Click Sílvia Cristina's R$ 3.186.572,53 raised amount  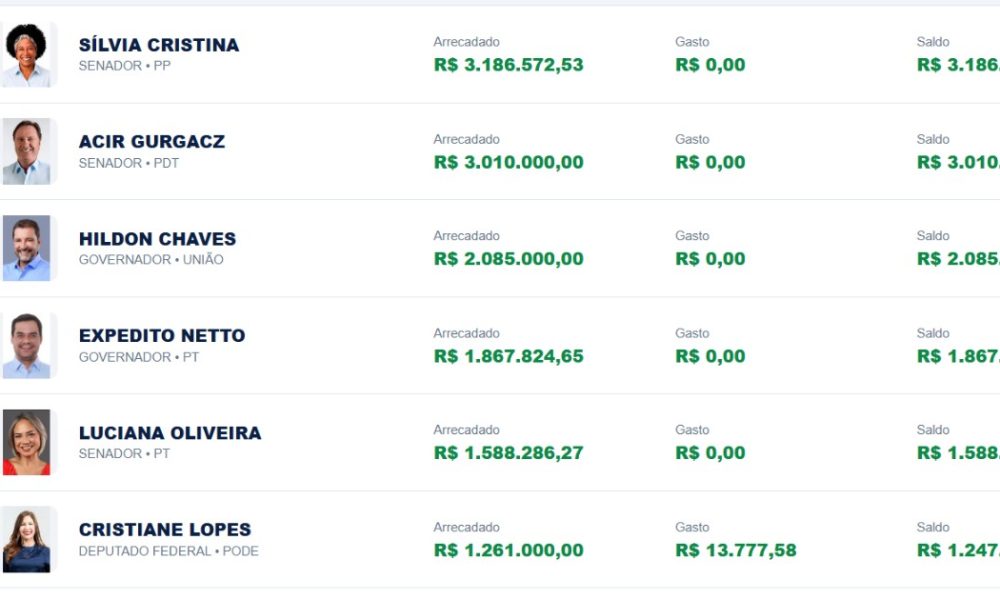coord(508,65)
